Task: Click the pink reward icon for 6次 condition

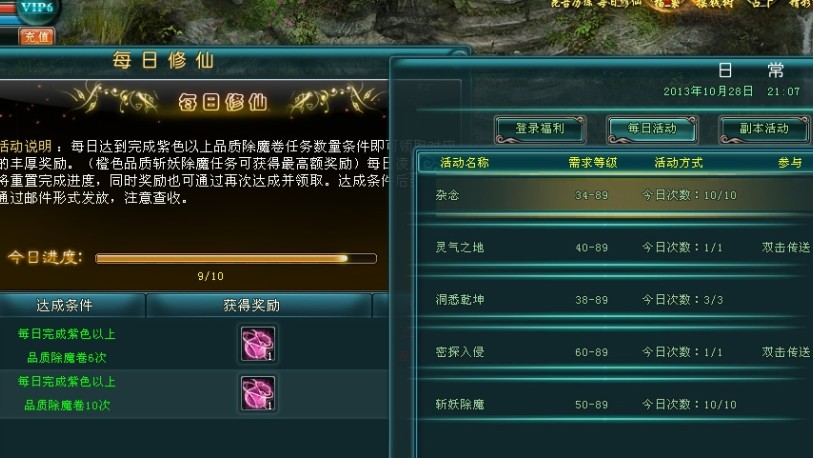Action: pyautogui.click(x=258, y=343)
